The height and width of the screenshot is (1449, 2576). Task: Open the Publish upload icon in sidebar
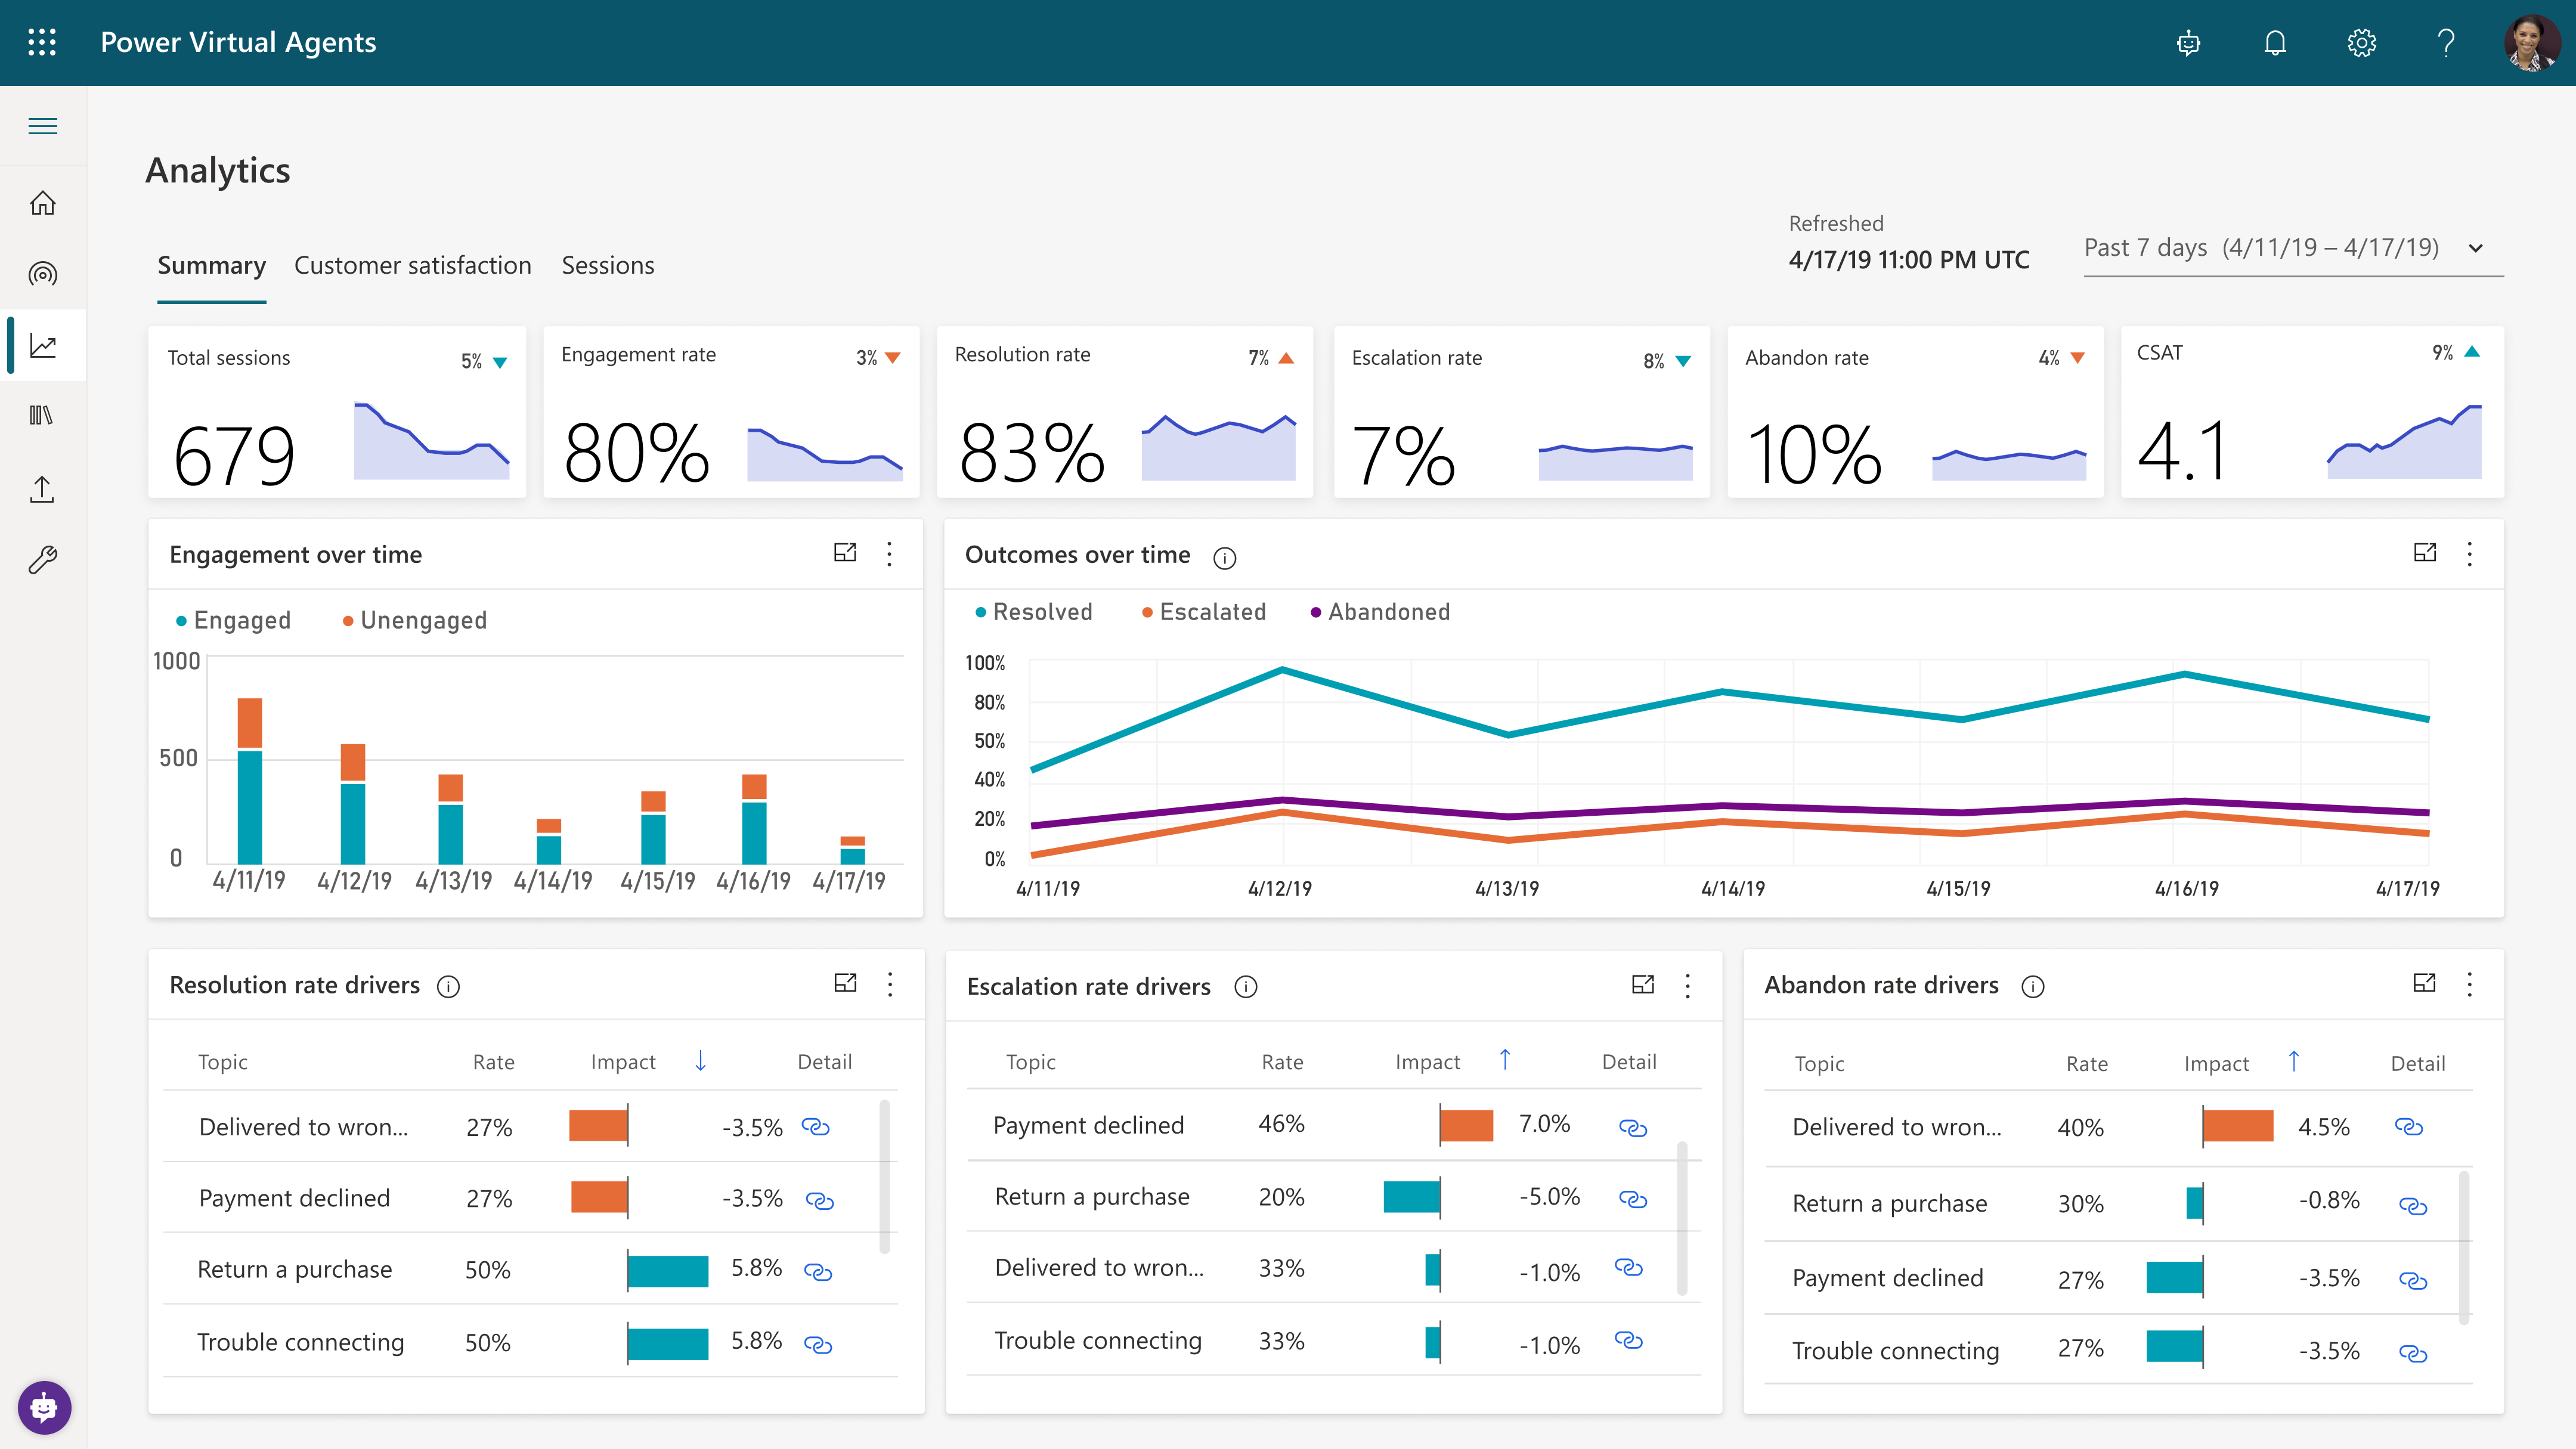tap(43, 489)
